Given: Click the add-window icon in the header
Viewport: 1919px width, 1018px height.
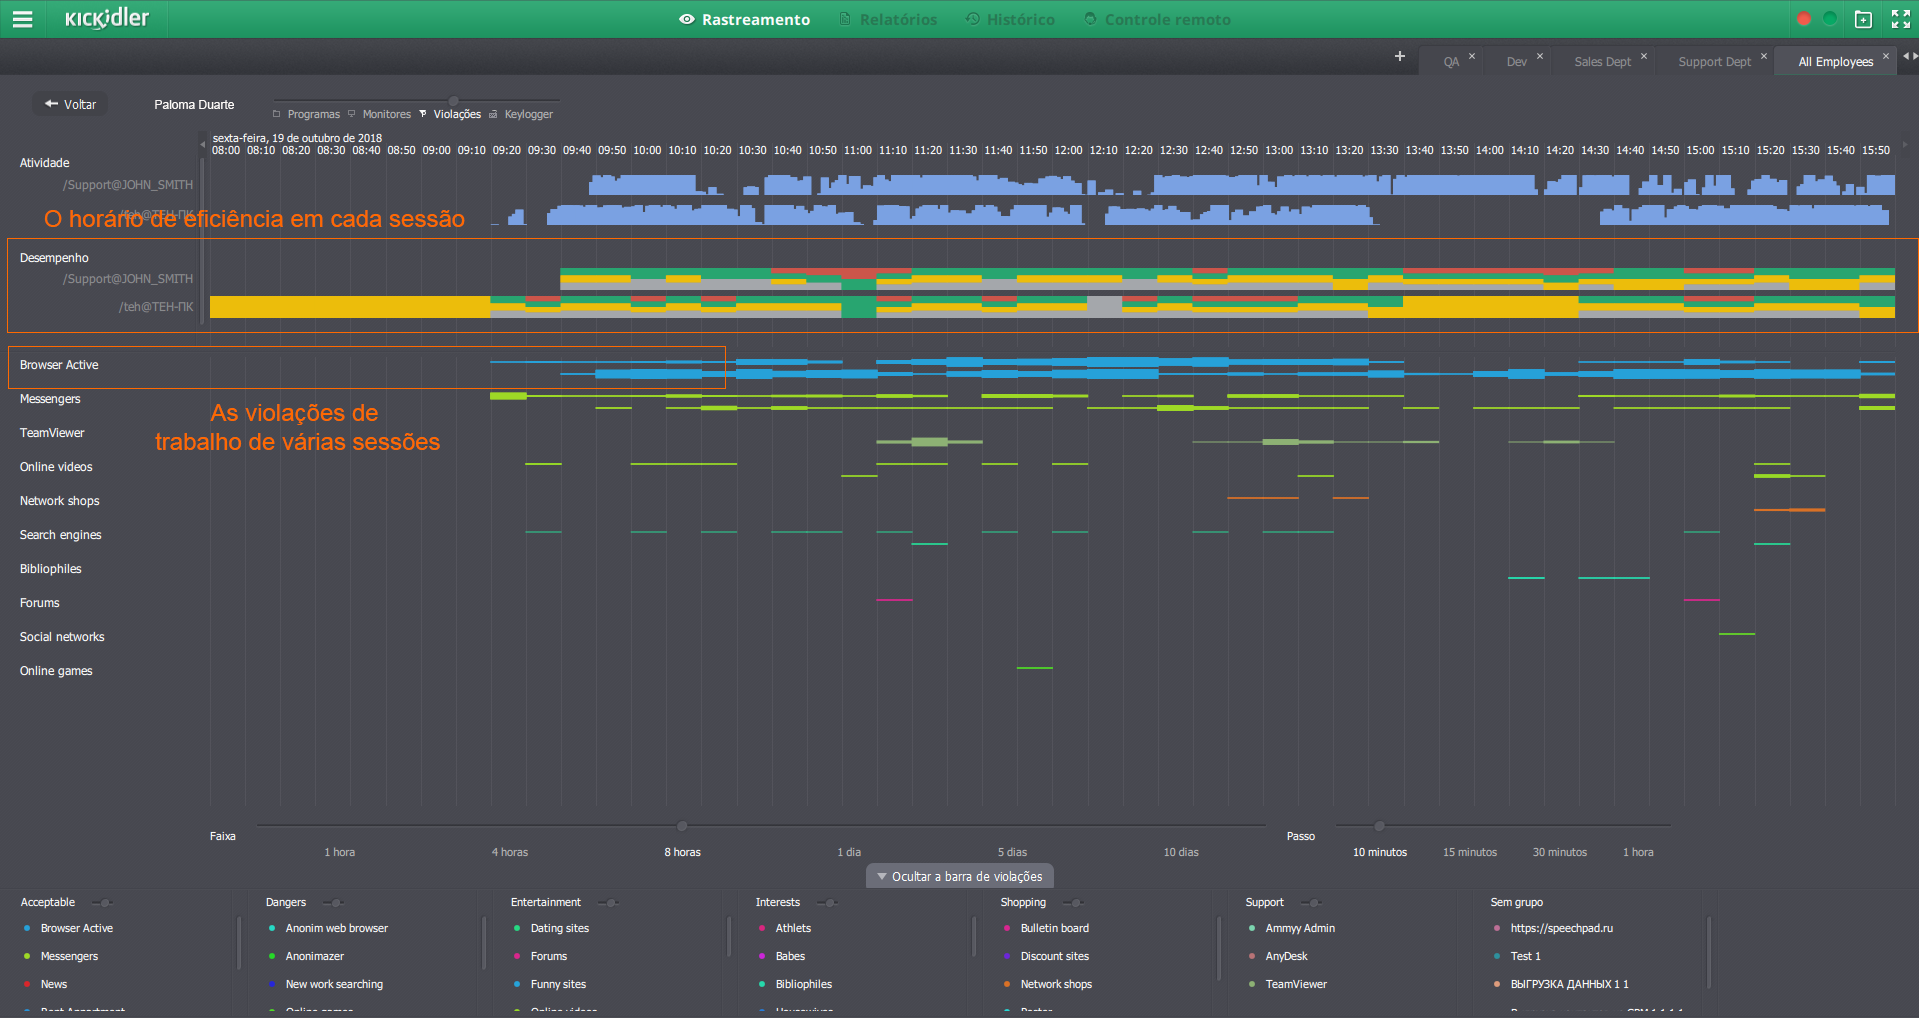Looking at the screenshot, I should pos(1863,19).
